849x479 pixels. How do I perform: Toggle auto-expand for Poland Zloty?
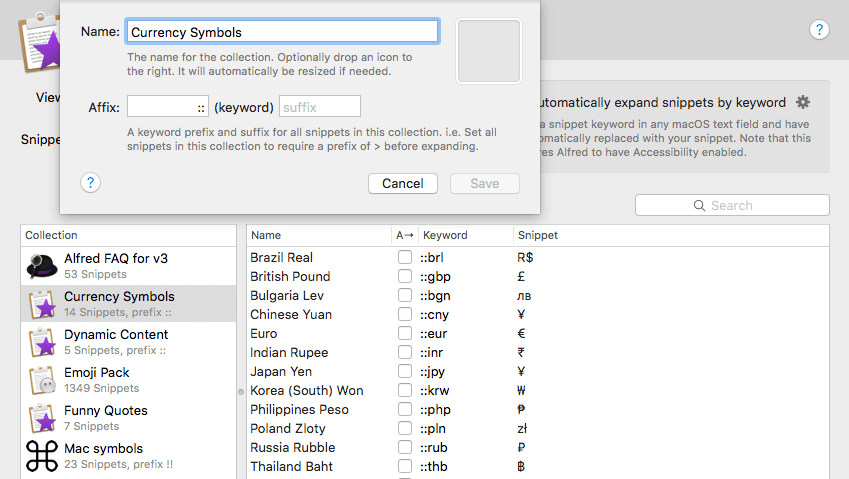pyautogui.click(x=404, y=428)
